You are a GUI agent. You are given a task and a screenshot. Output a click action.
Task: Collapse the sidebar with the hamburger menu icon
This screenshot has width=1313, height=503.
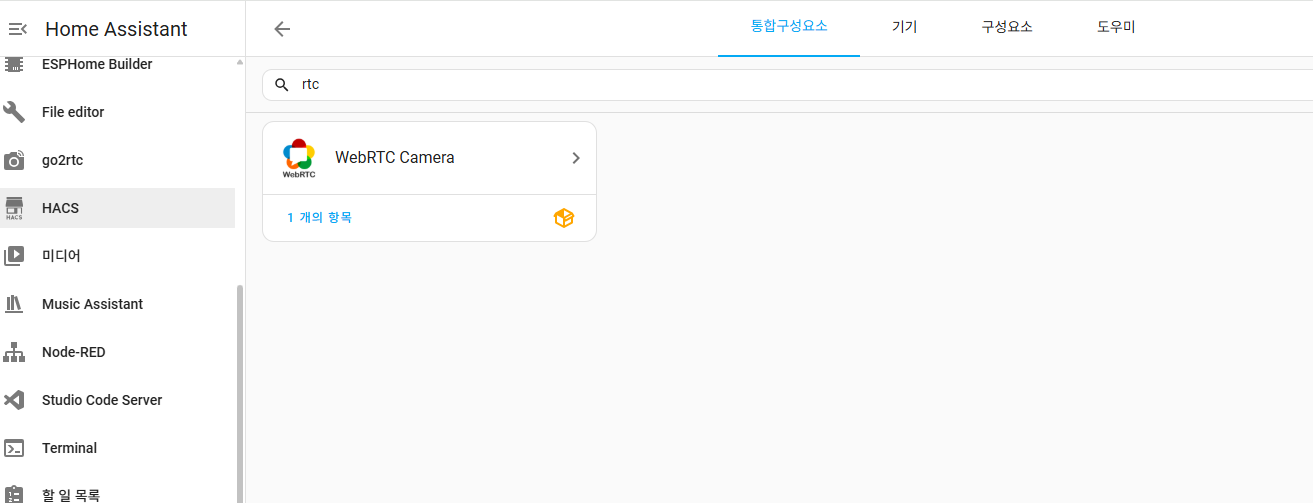tap(17, 29)
